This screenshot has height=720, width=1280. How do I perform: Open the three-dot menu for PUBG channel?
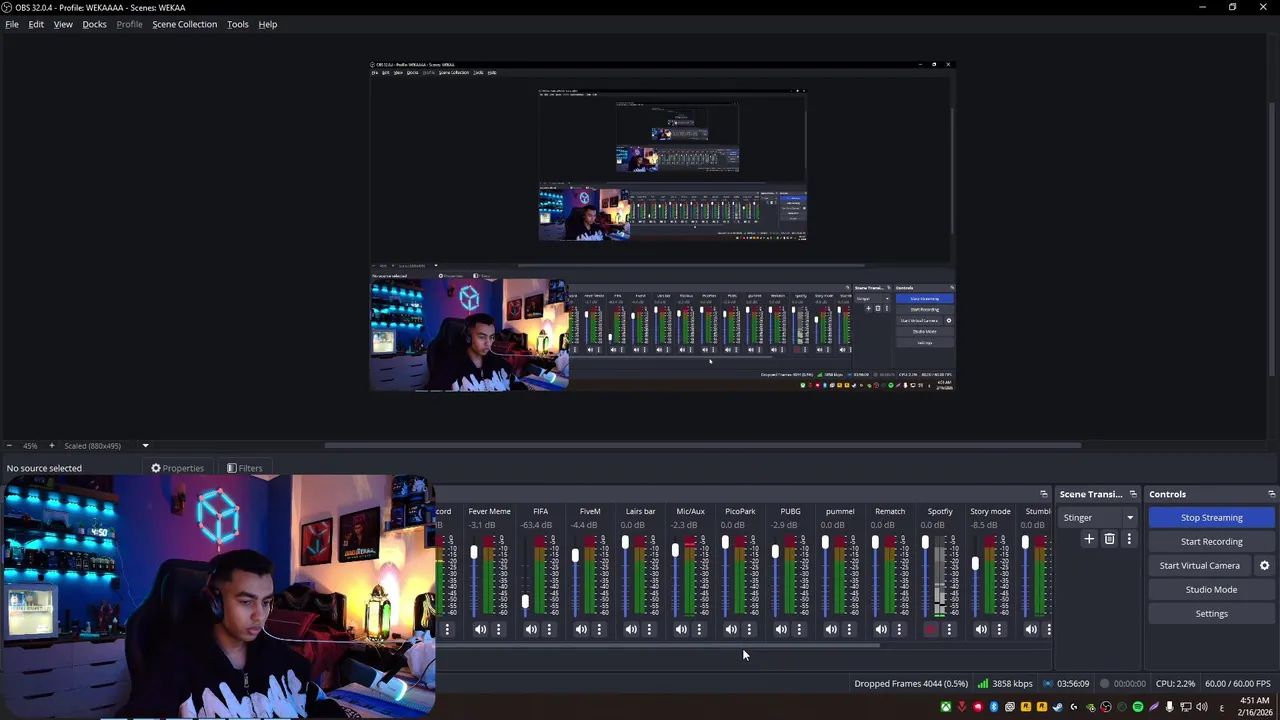point(799,629)
